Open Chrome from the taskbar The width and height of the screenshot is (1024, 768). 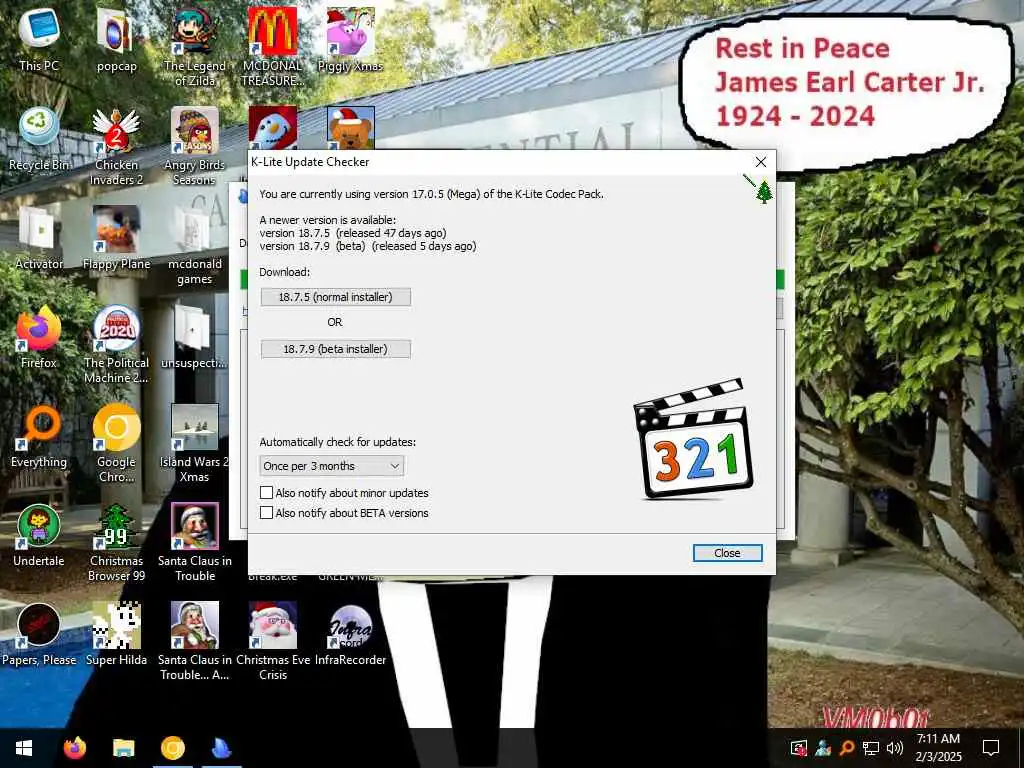[173, 748]
